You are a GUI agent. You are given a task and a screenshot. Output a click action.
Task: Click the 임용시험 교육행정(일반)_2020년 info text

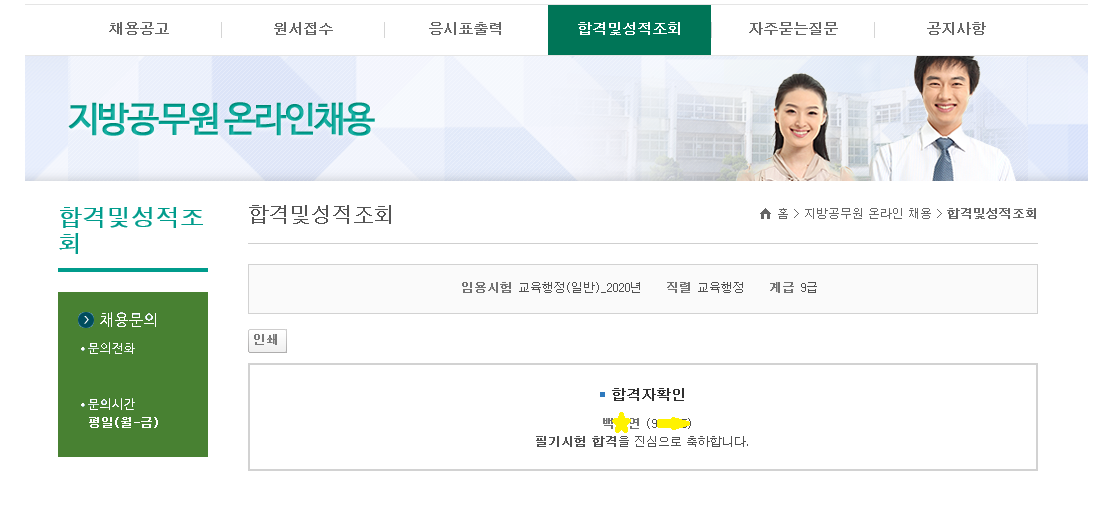(x=551, y=288)
